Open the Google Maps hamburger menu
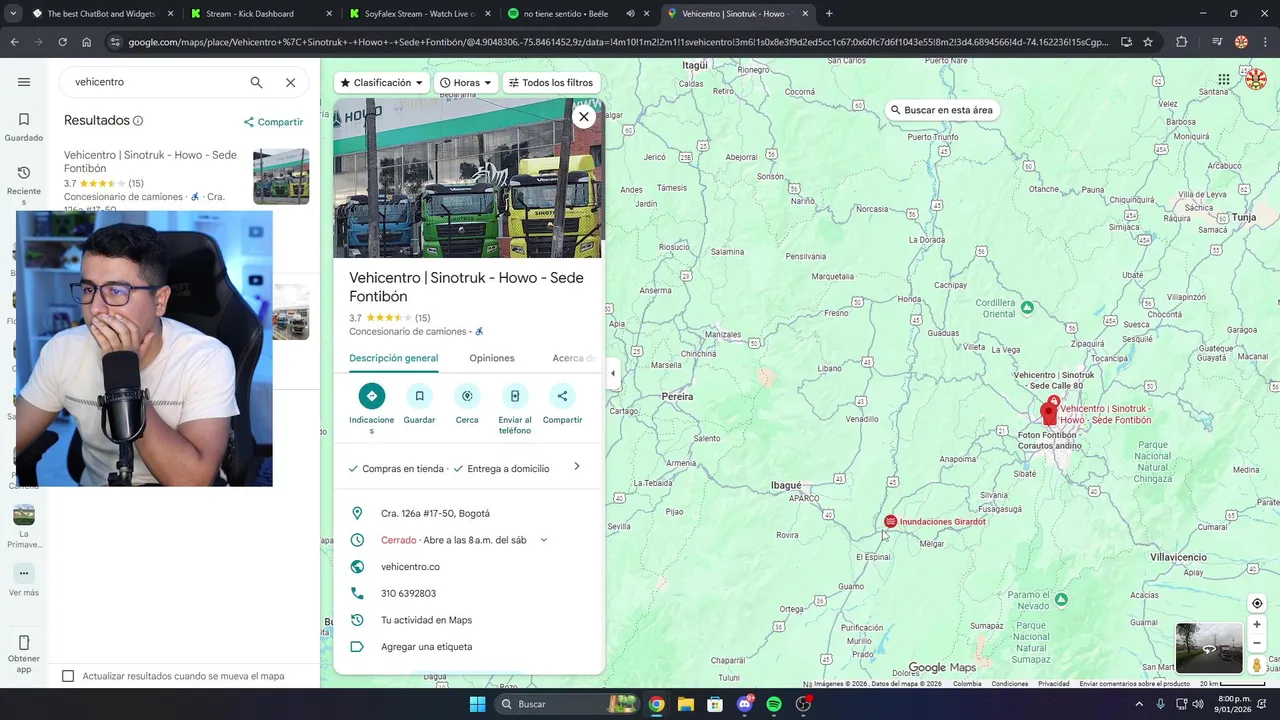The image size is (1280, 720). point(24,82)
